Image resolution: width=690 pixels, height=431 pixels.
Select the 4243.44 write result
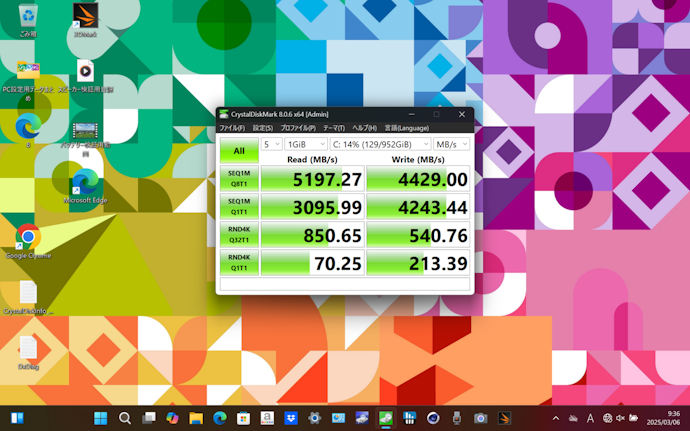point(418,207)
